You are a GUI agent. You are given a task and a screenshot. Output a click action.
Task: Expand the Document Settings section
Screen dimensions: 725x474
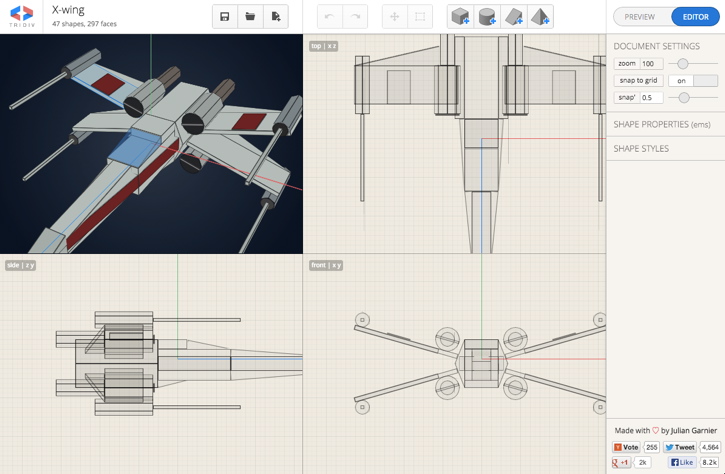coord(656,46)
